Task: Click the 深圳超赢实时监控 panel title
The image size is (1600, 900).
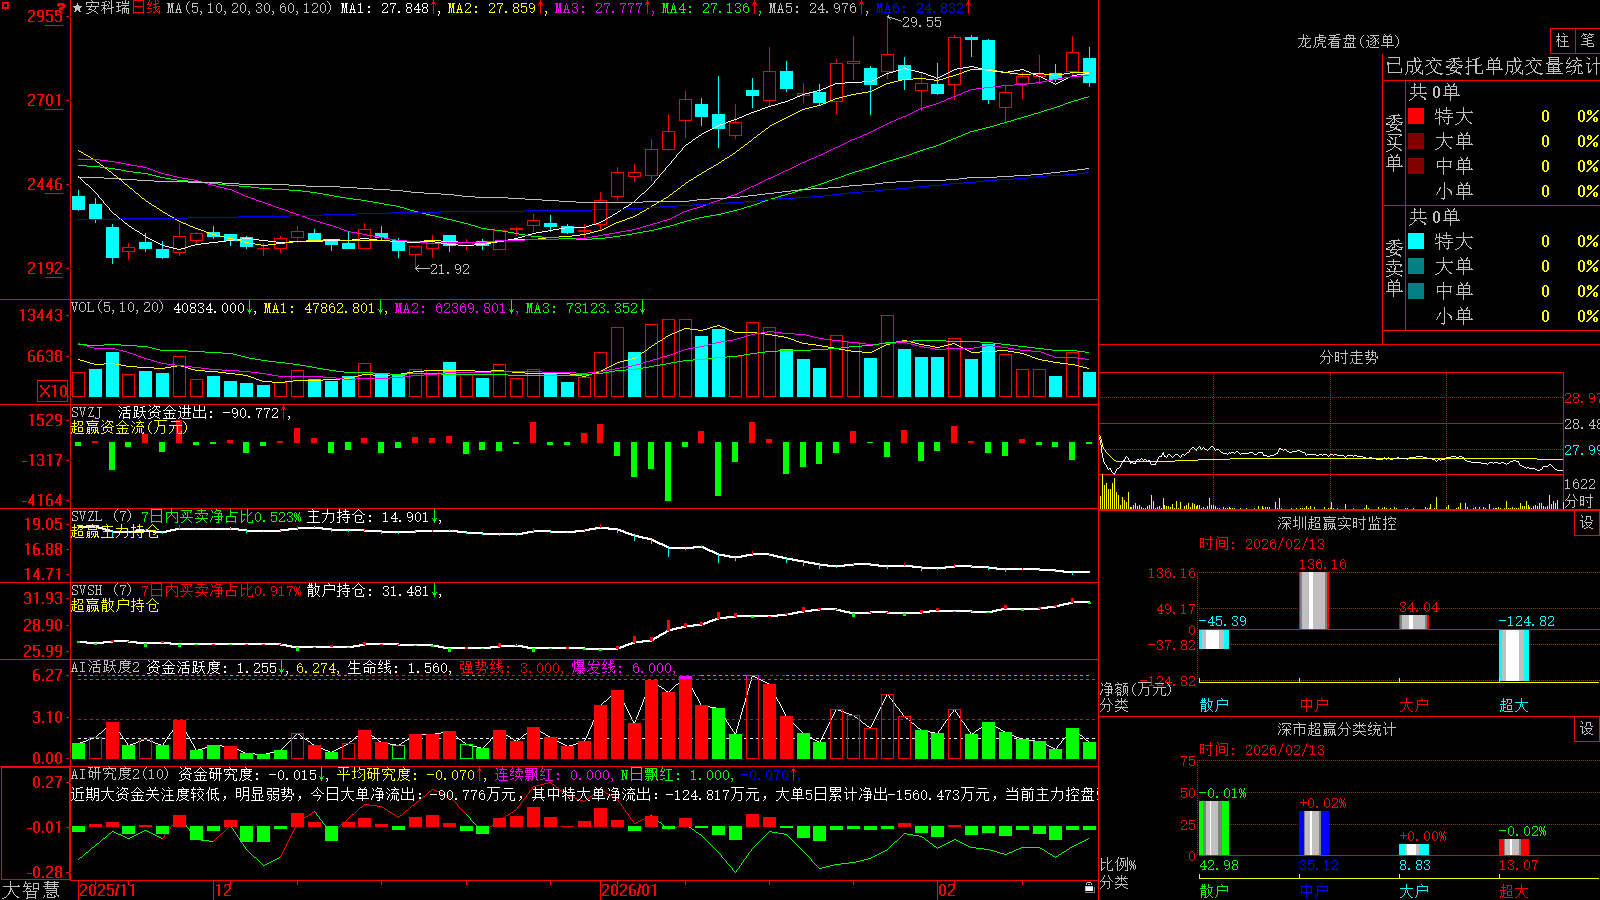Action: click(x=1337, y=523)
